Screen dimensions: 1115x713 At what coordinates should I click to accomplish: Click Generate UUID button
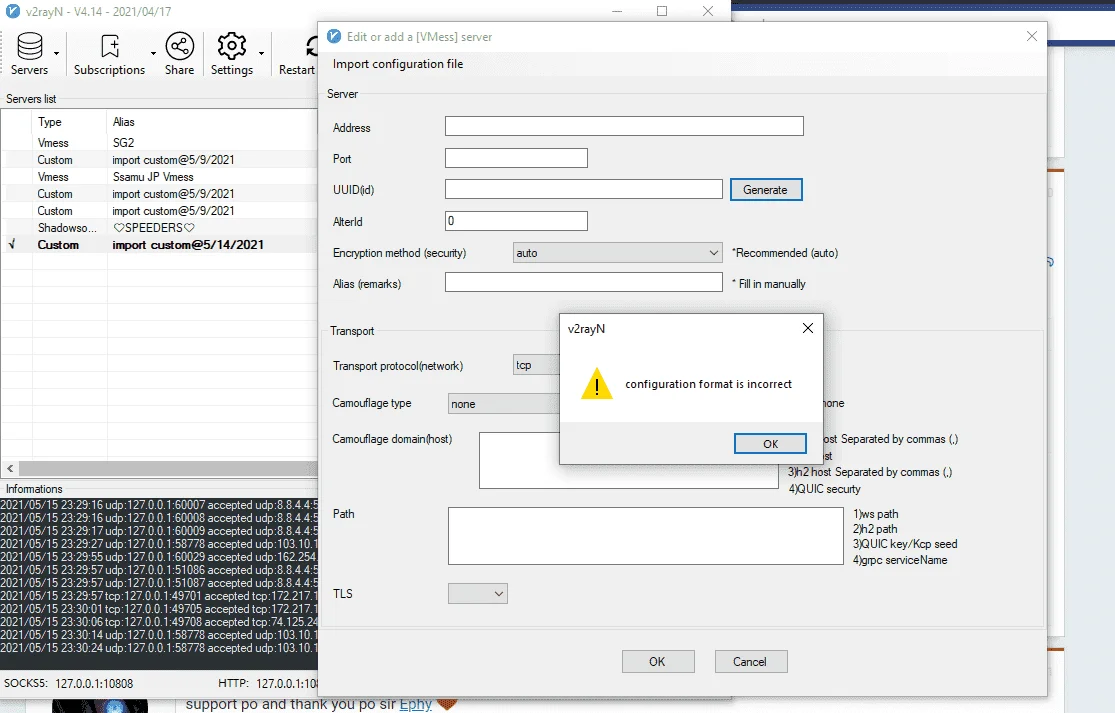[766, 190]
